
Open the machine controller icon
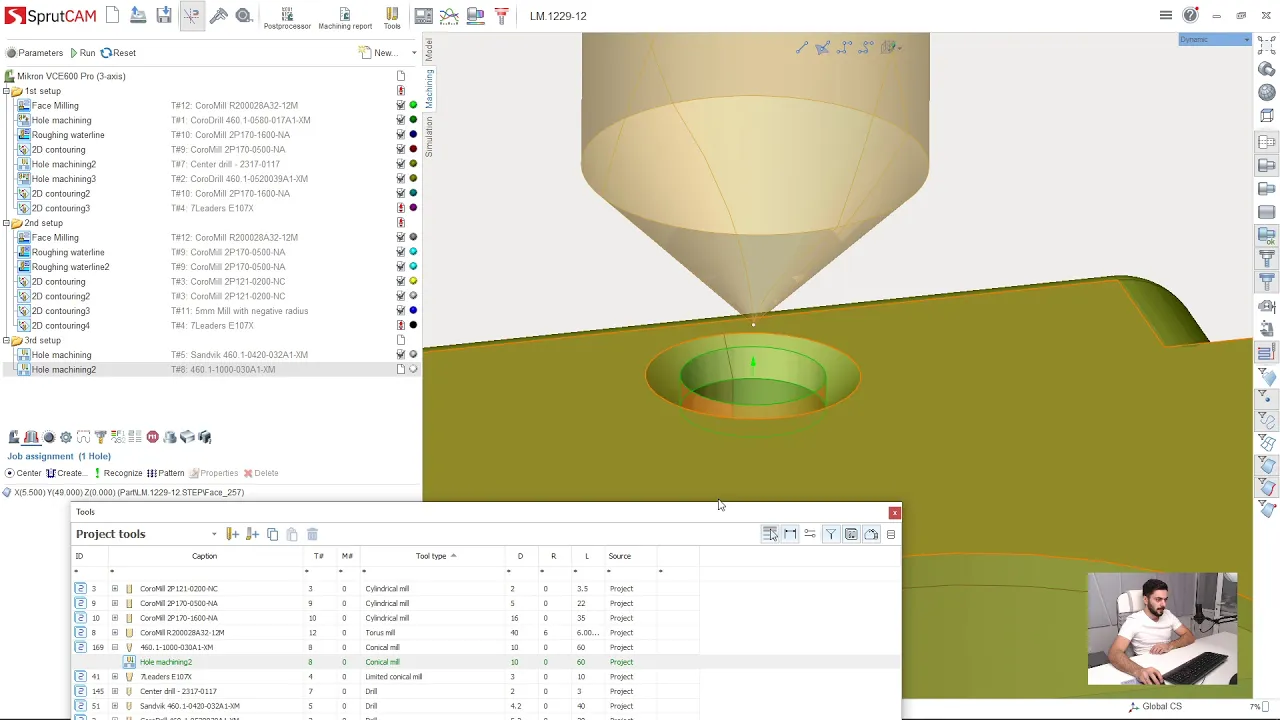point(424,16)
